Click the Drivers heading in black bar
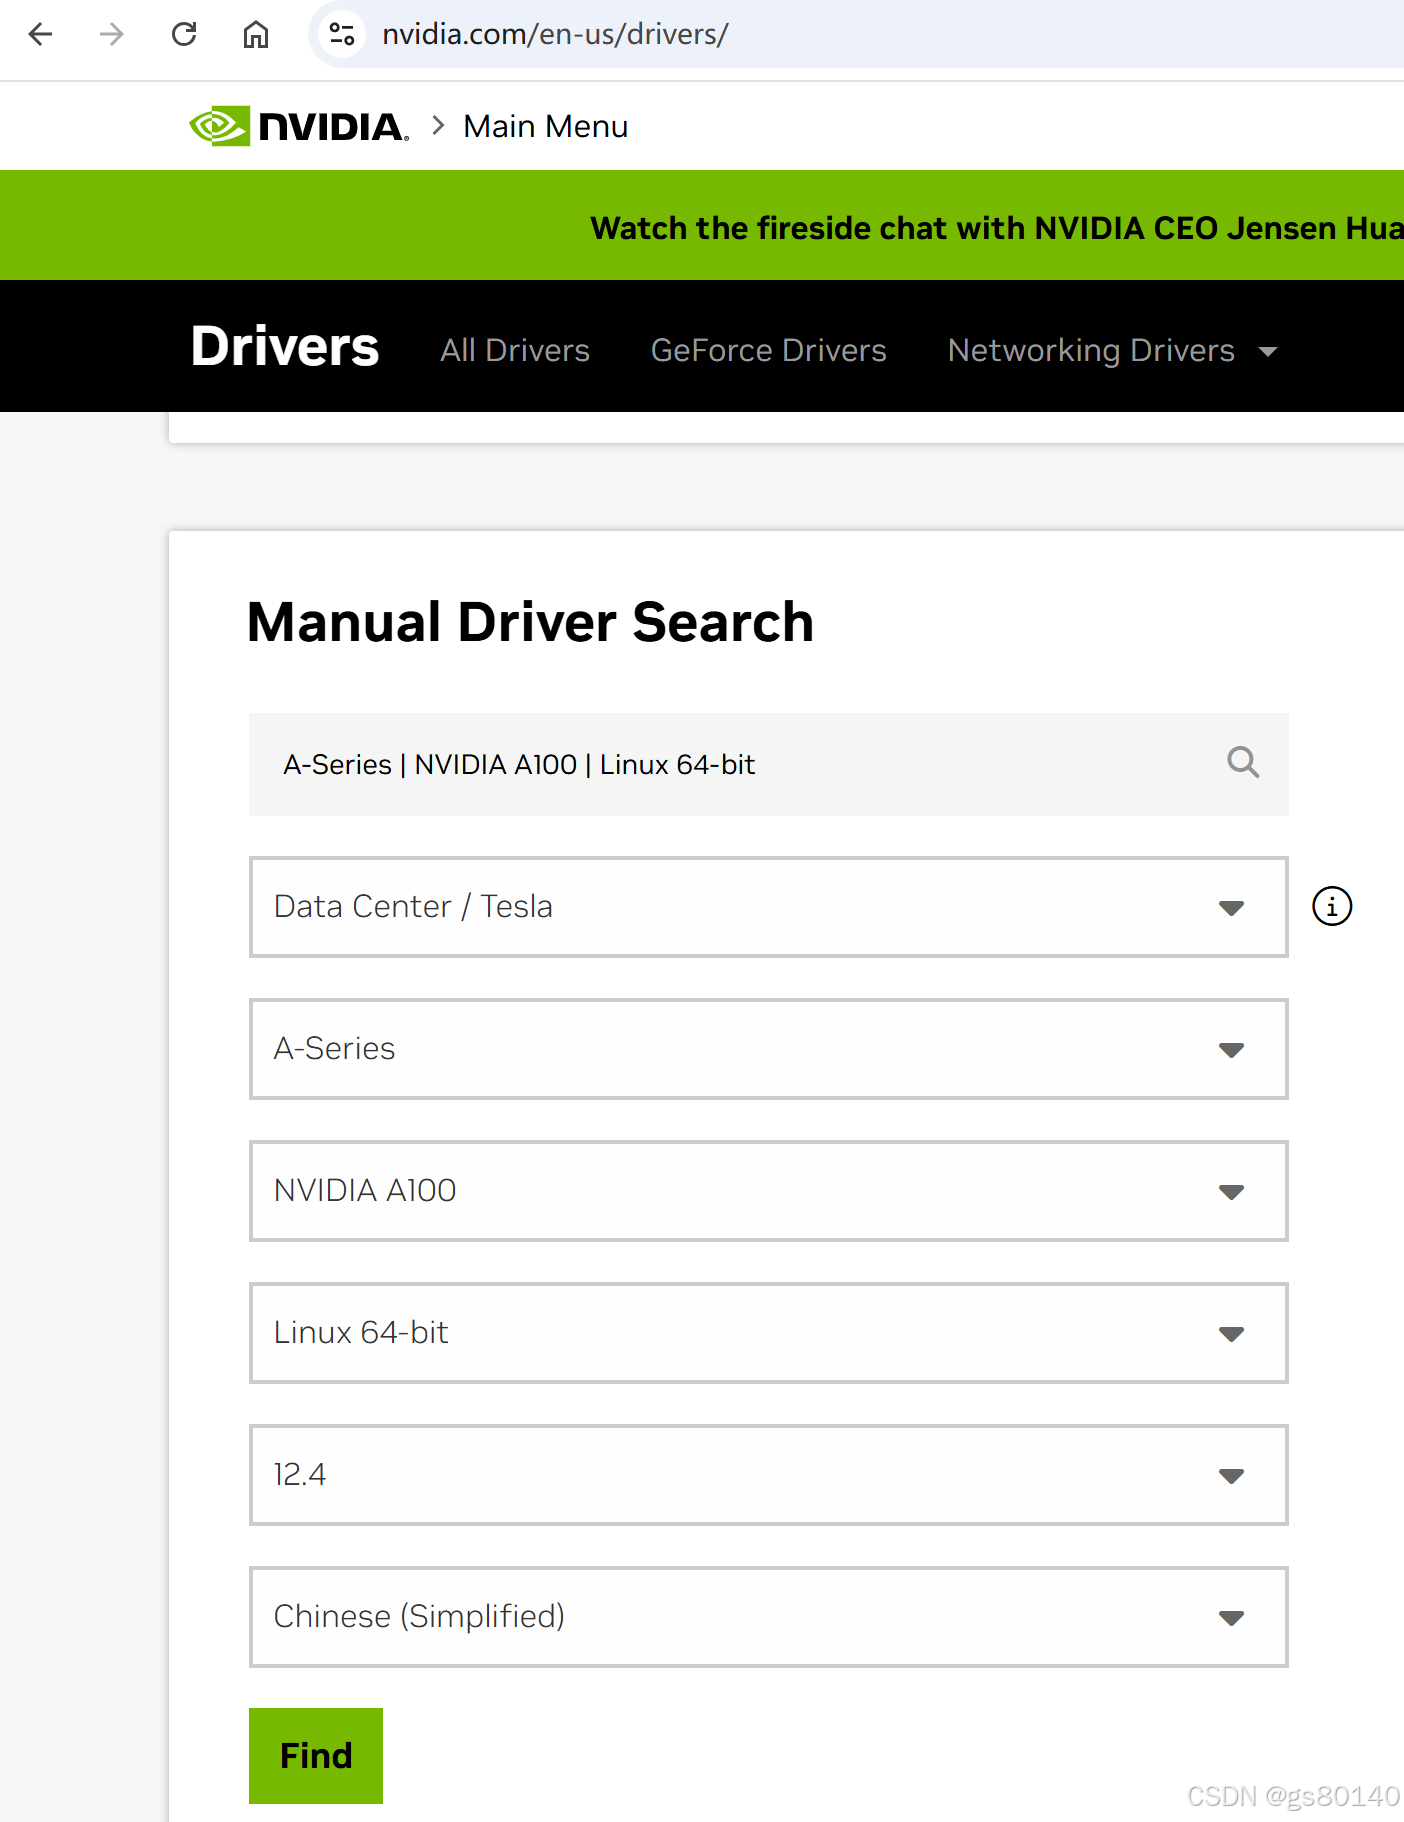 click(x=285, y=347)
